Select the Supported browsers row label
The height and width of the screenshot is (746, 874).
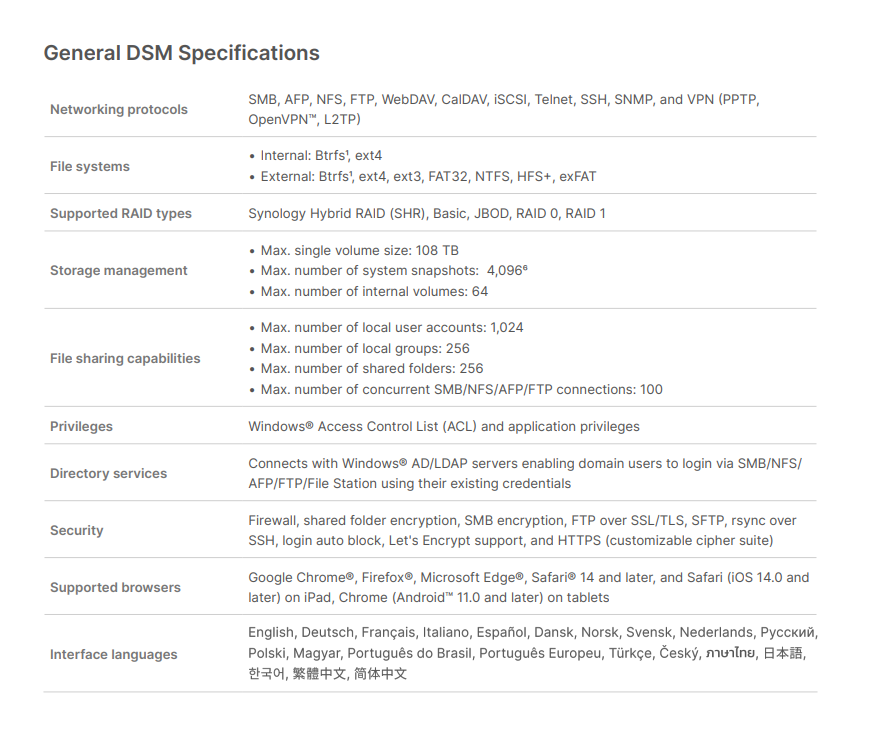pos(115,587)
